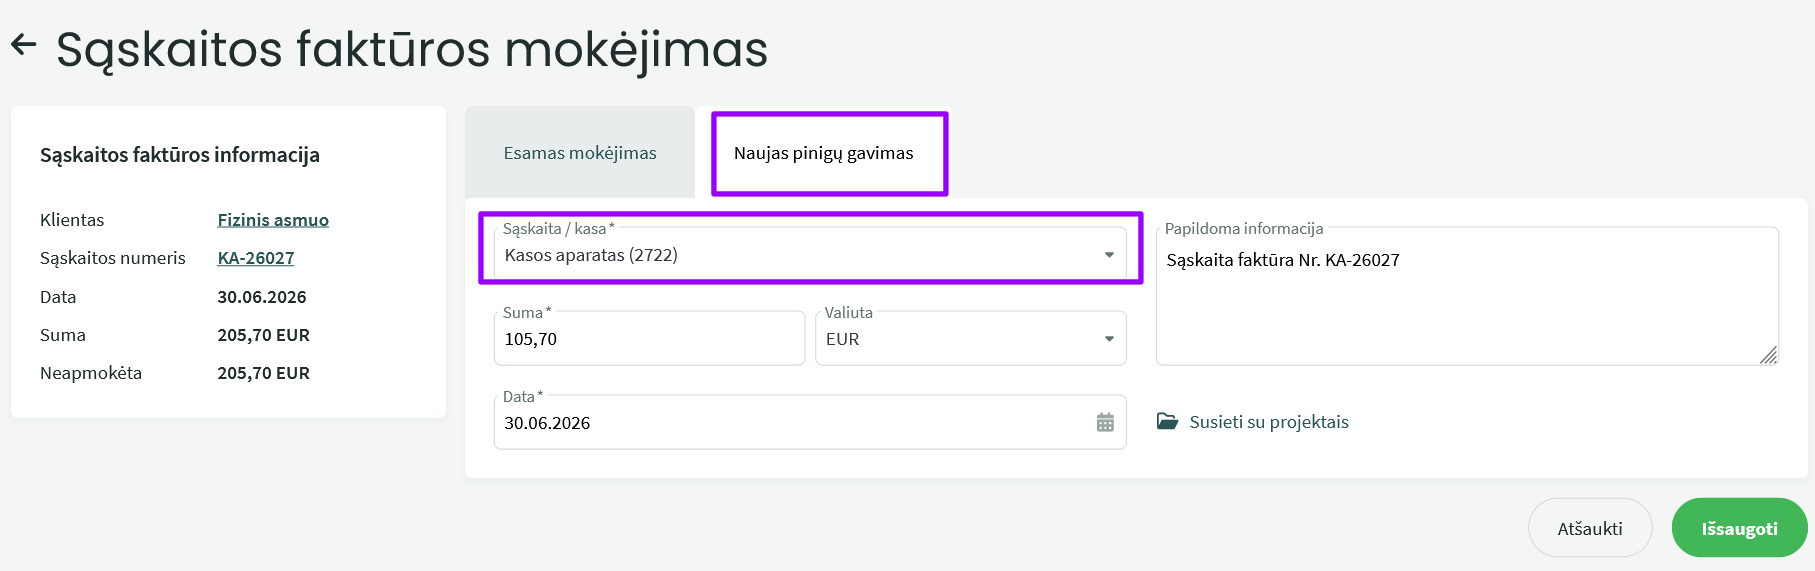The width and height of the screenshot is (1815, 571).
Task: Switch to the Esamas mokėjimas tab
Action: 580,153
